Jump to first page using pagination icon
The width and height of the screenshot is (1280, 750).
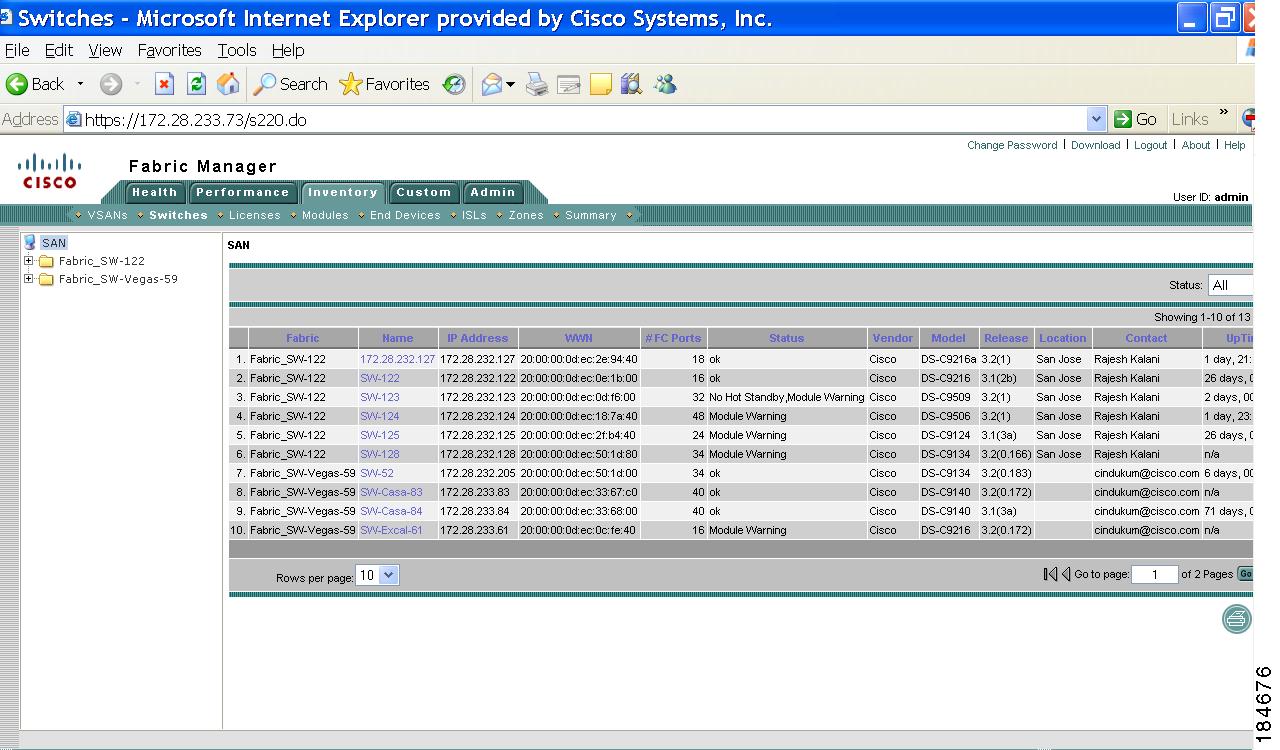(1050, 574)
